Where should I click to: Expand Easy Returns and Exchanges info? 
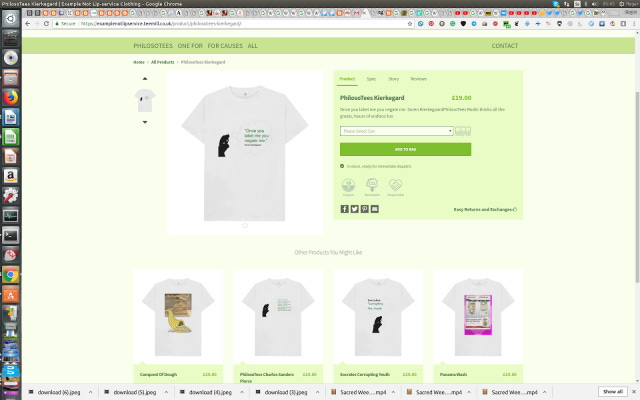coord(485,209)
